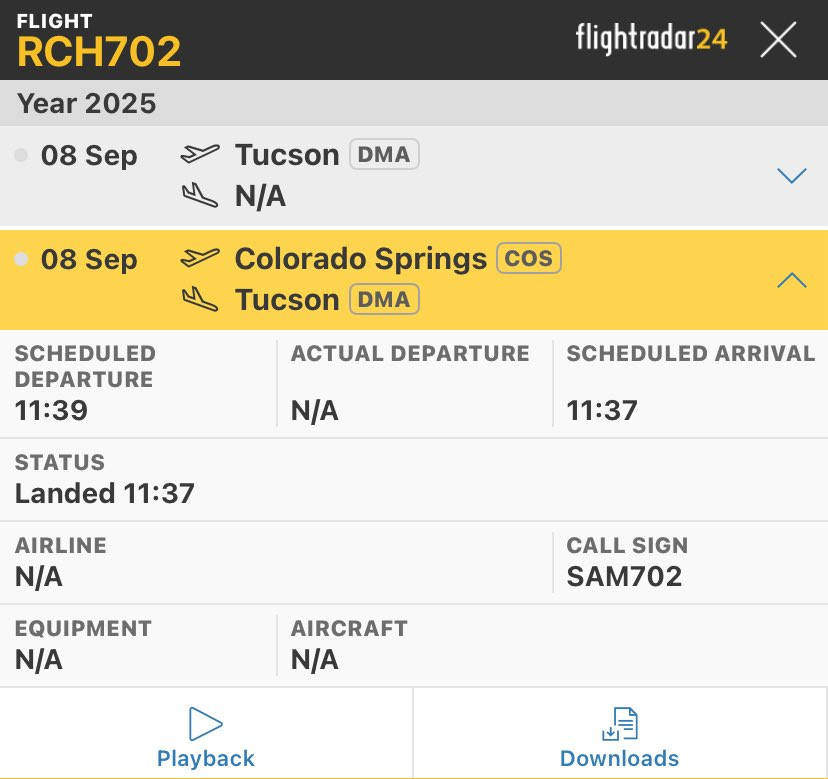Screen dimensions: 828x779
Task: Click takeoff icon next to Colorado Springs
Action: [200, 258]
